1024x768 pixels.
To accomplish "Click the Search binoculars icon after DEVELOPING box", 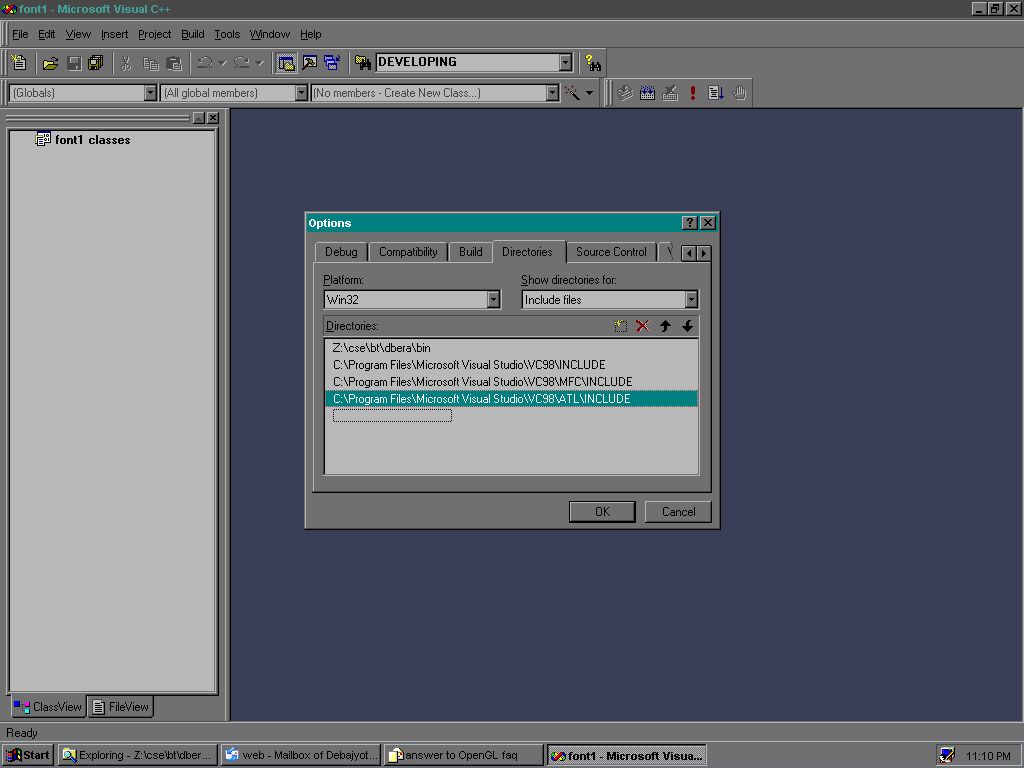I will (593, 63).
